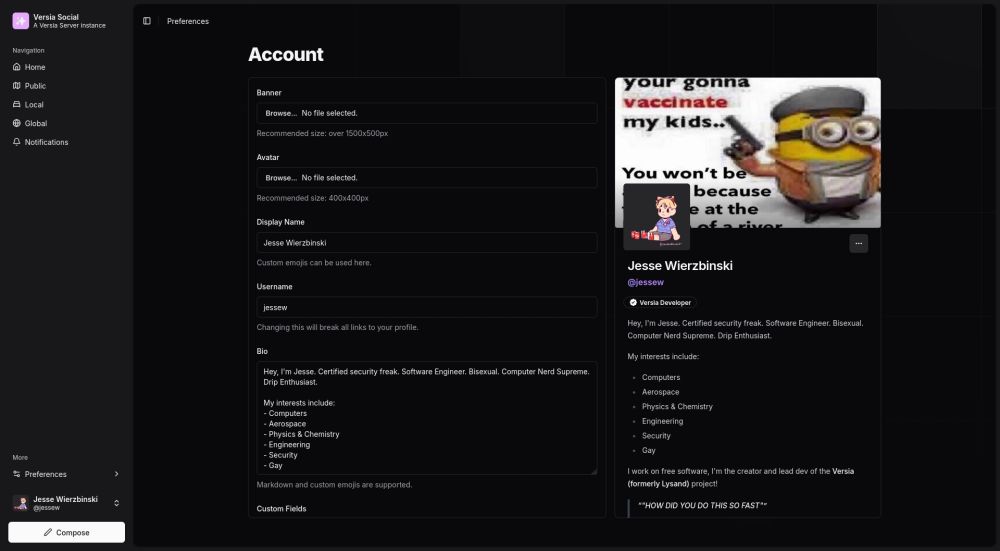Click the Jesse Wierzbinski profile name heading
1000x551 pixels.
coord(680,266)
